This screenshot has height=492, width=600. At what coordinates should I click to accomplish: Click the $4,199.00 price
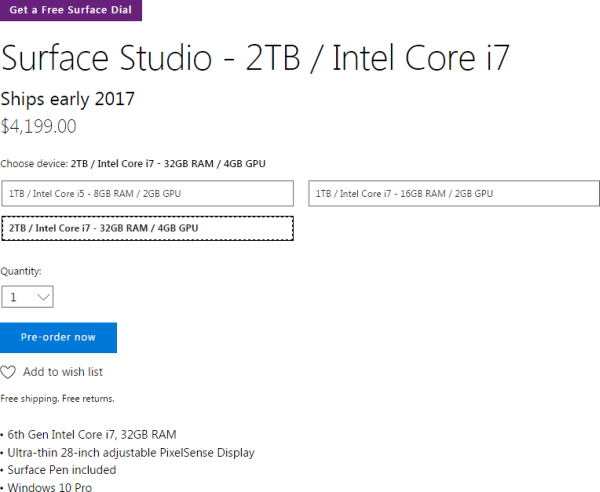click(38, 126)
